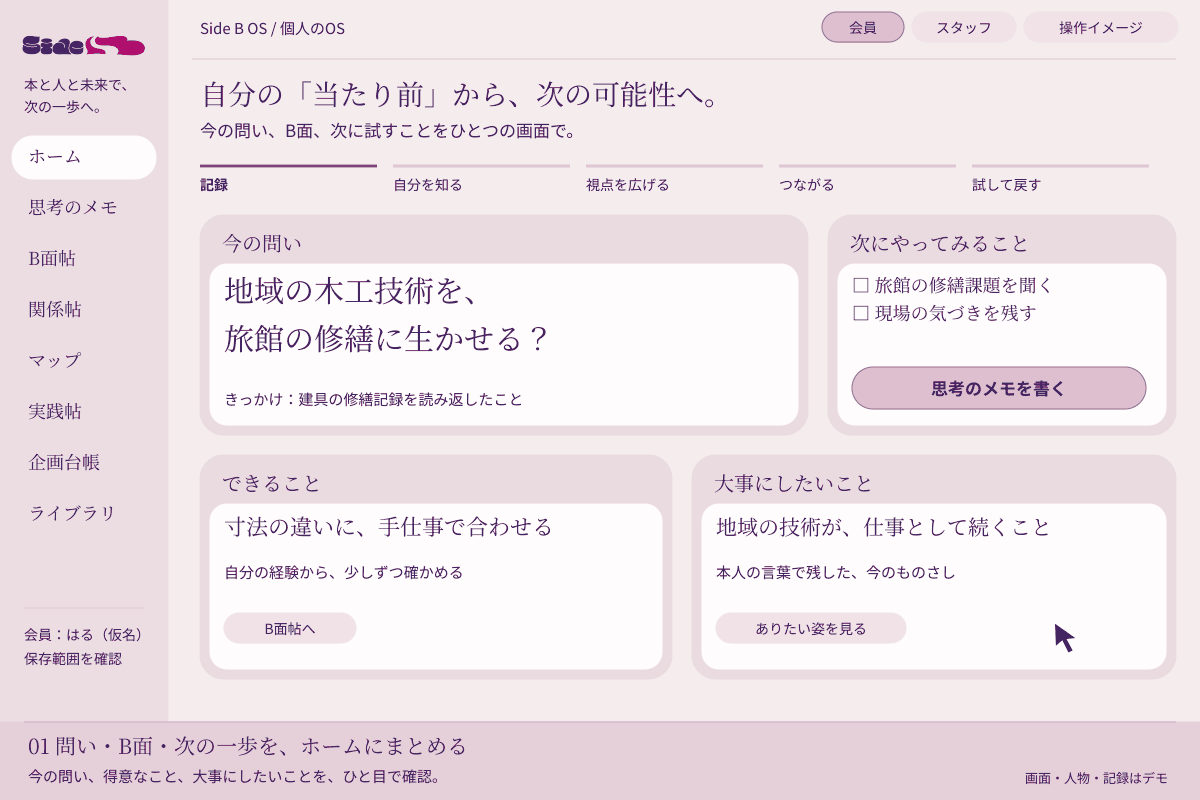Open ホーム in the sidebar
1200x800 pixels.
coord(84,157)
